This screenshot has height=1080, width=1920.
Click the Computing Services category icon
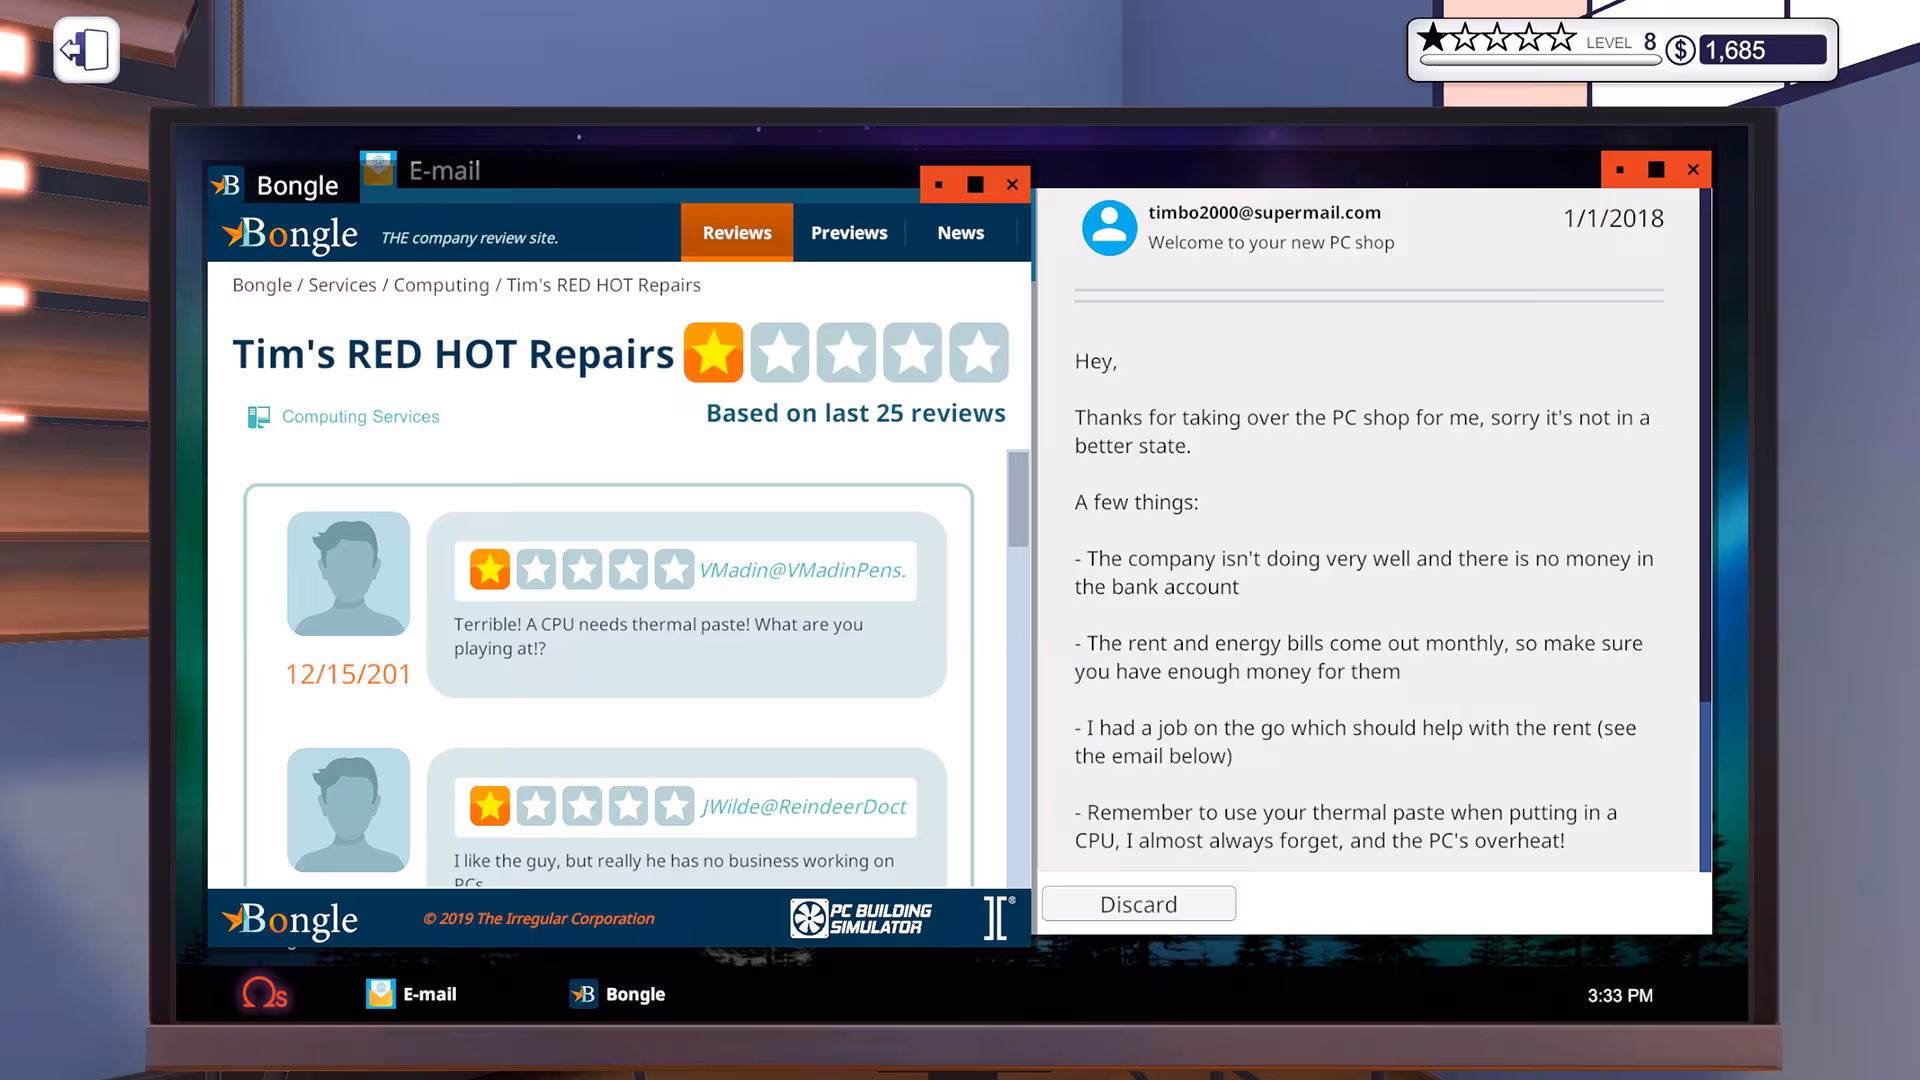click(259, 417)
